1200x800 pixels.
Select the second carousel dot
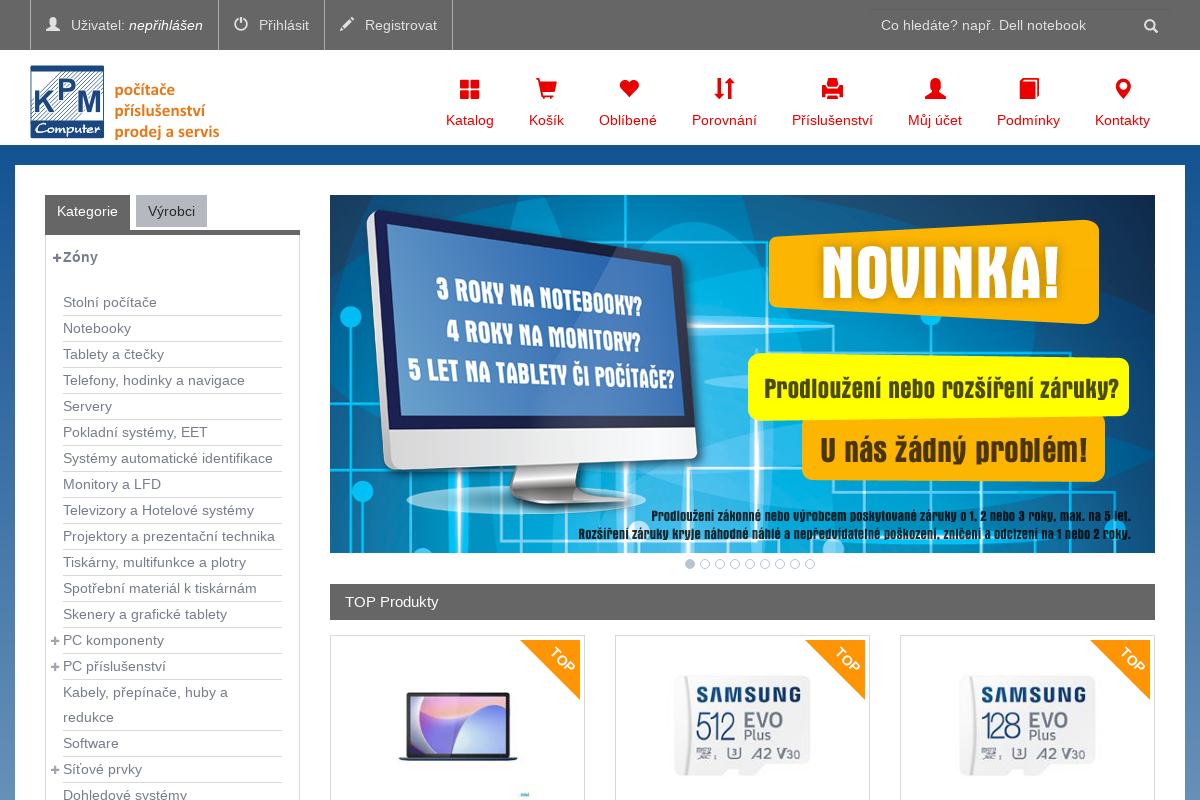pyautogui.click(x=704, y=564)
